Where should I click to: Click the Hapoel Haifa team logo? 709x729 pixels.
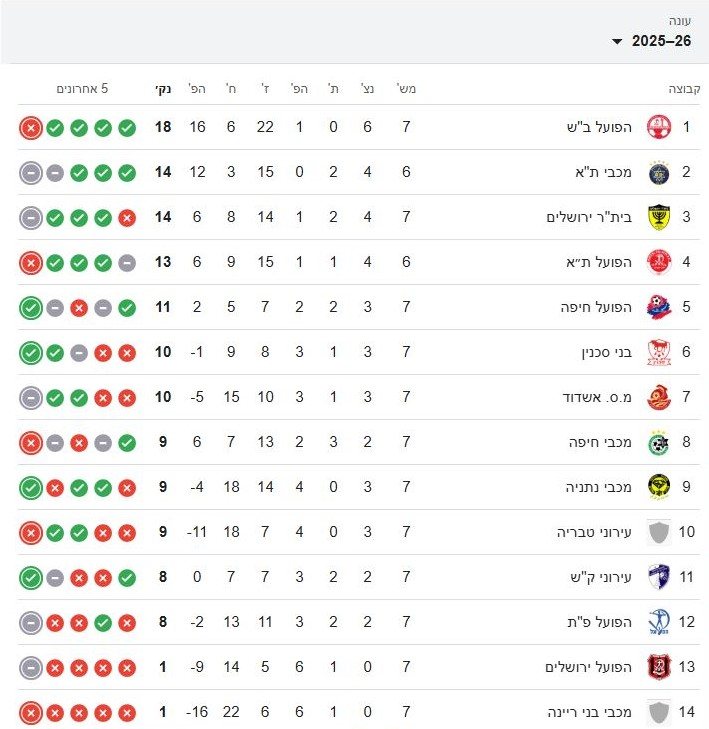pyautogui.click(x=658, y=307)
